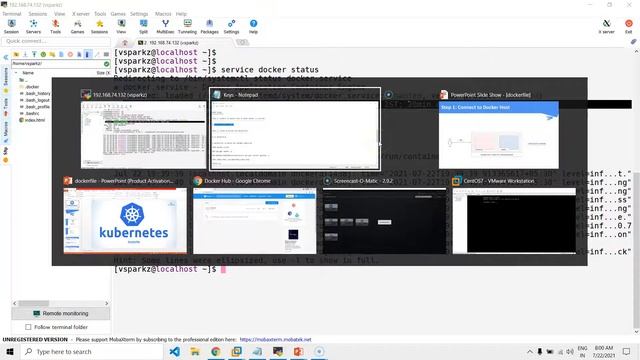Open the notification center icon
Image resolution: width=640 pixels, height=360 pixels.
click(x=627, y=351)
